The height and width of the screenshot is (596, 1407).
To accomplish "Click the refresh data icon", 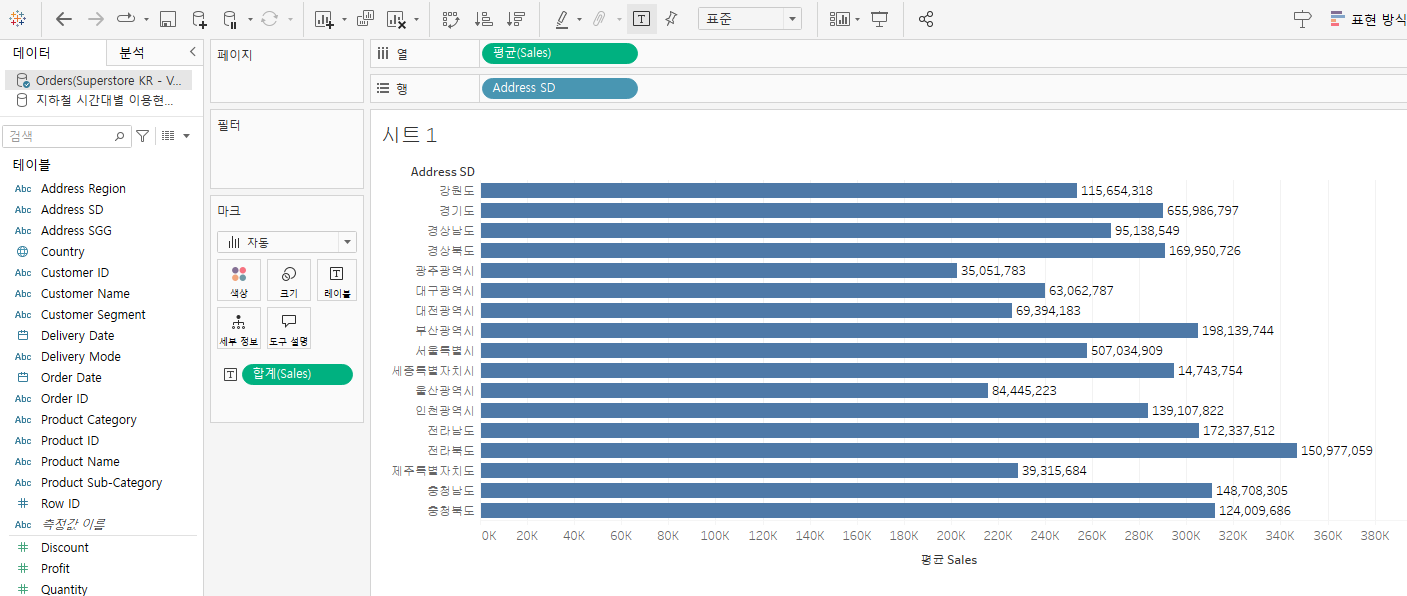I will [270, 19].
